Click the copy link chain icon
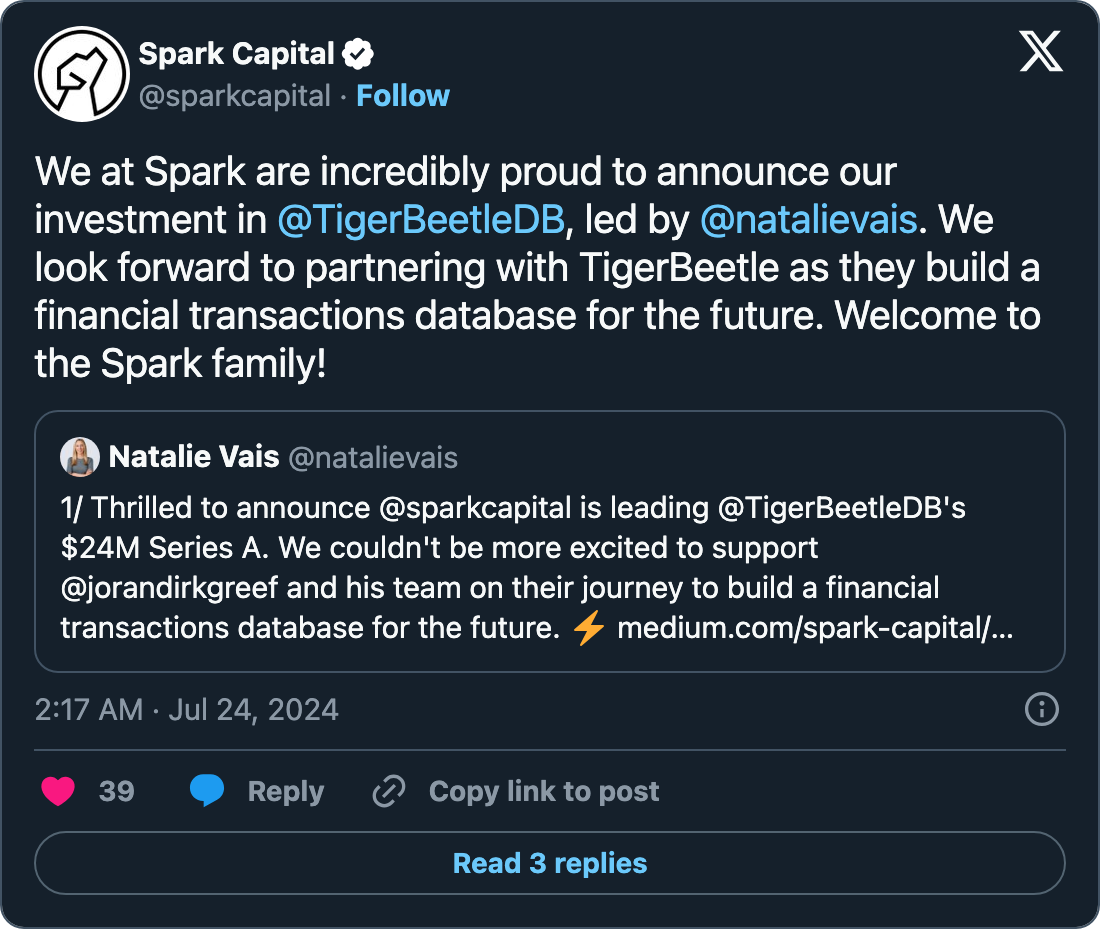 pos(388,792)
